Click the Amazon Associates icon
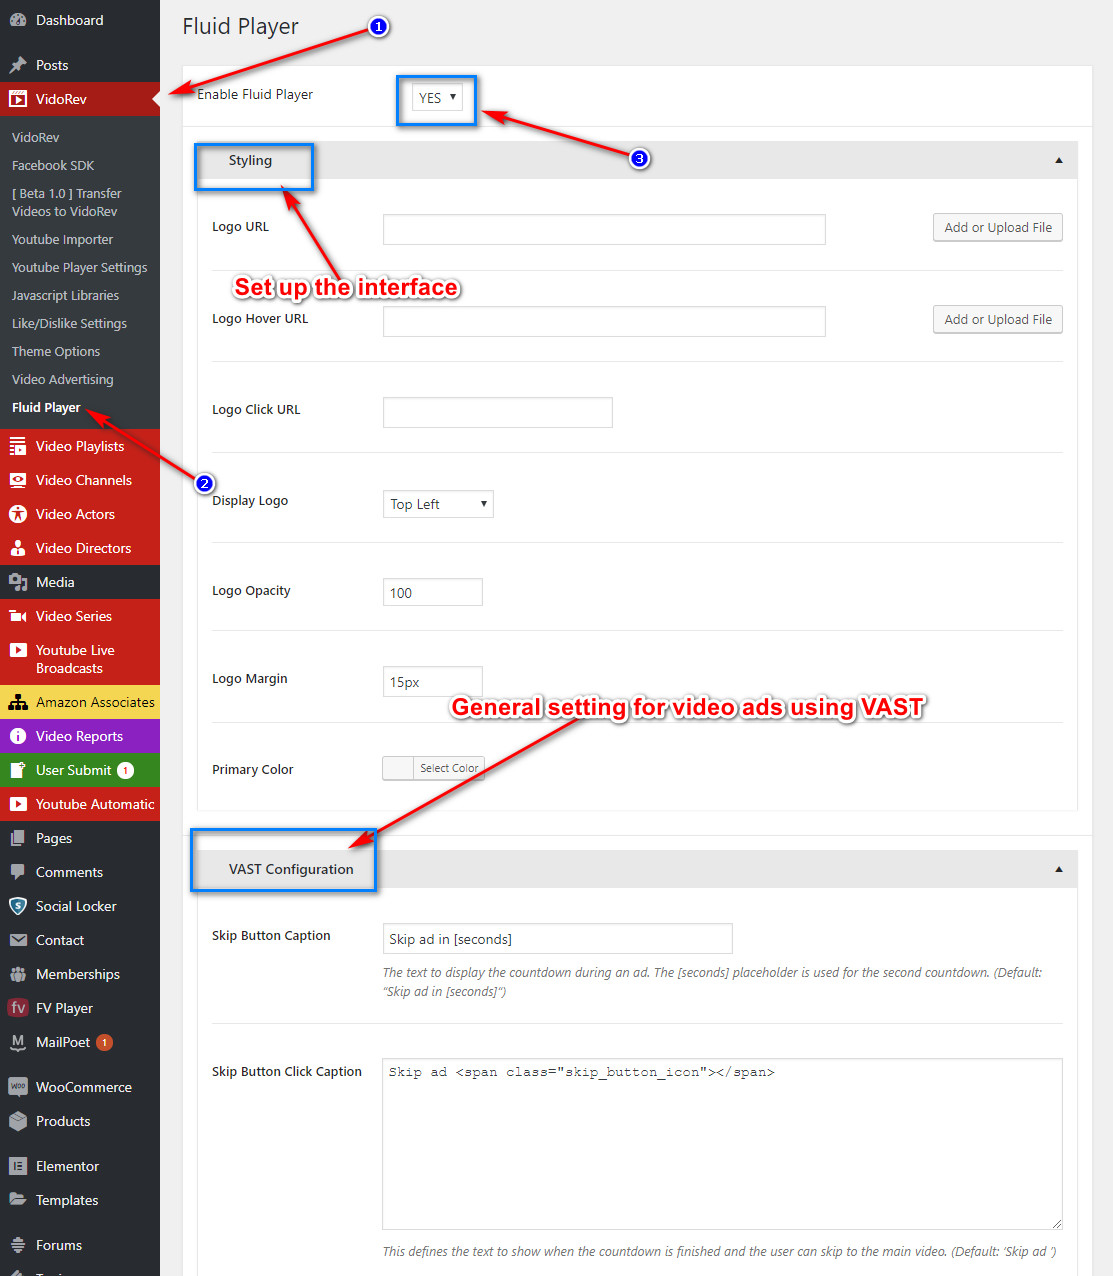Image resolution: width=1113 pixels, height=1276 pixels. tap(18, 702)
